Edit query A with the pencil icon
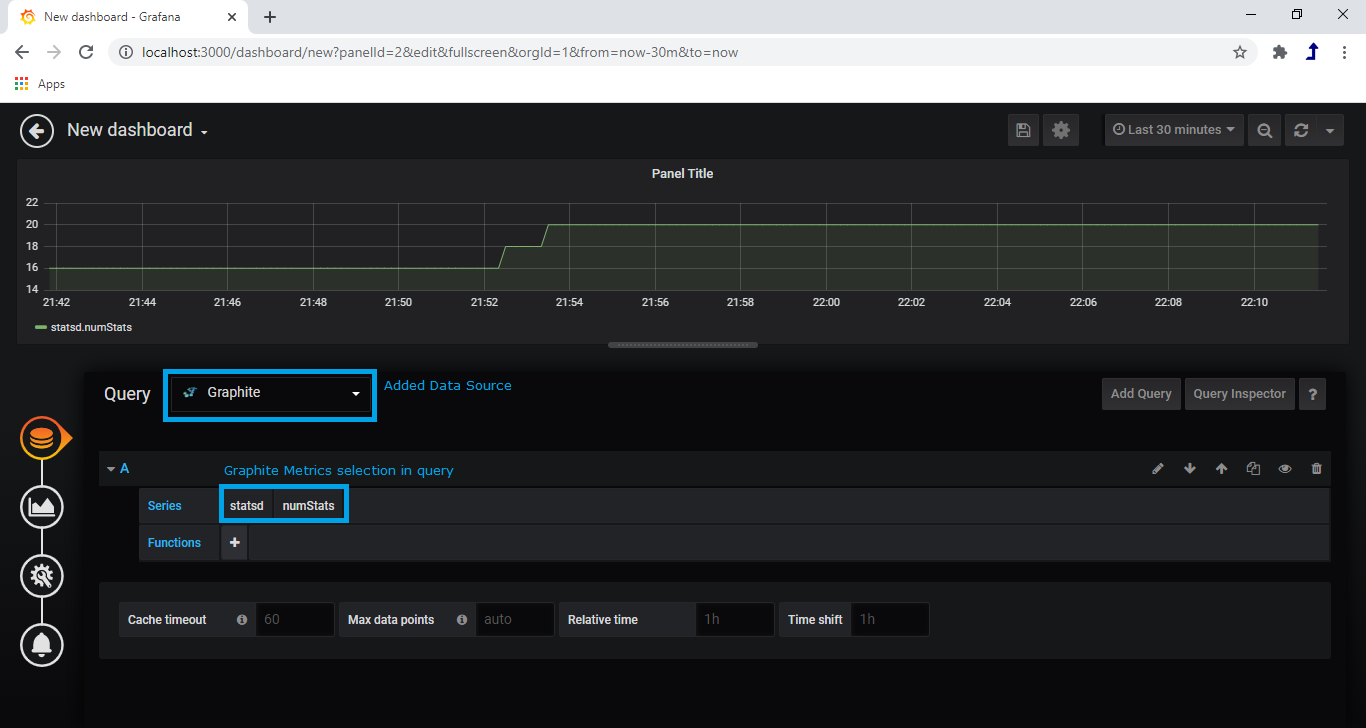 tap(1158, 468)
